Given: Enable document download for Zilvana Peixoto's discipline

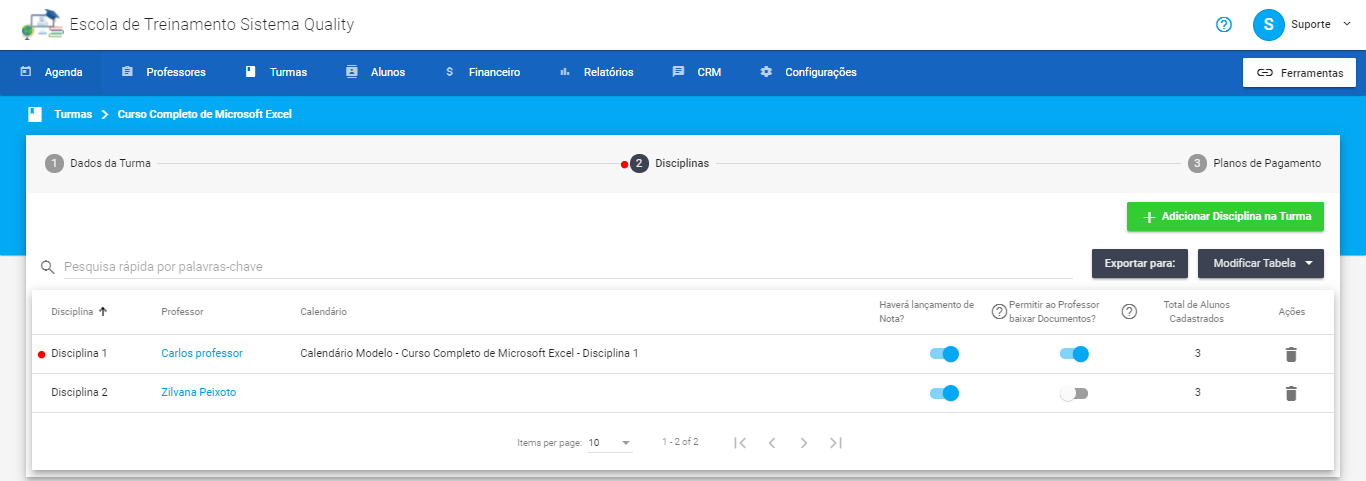Looking at the screenshot, I should (x=1074, y=393).
